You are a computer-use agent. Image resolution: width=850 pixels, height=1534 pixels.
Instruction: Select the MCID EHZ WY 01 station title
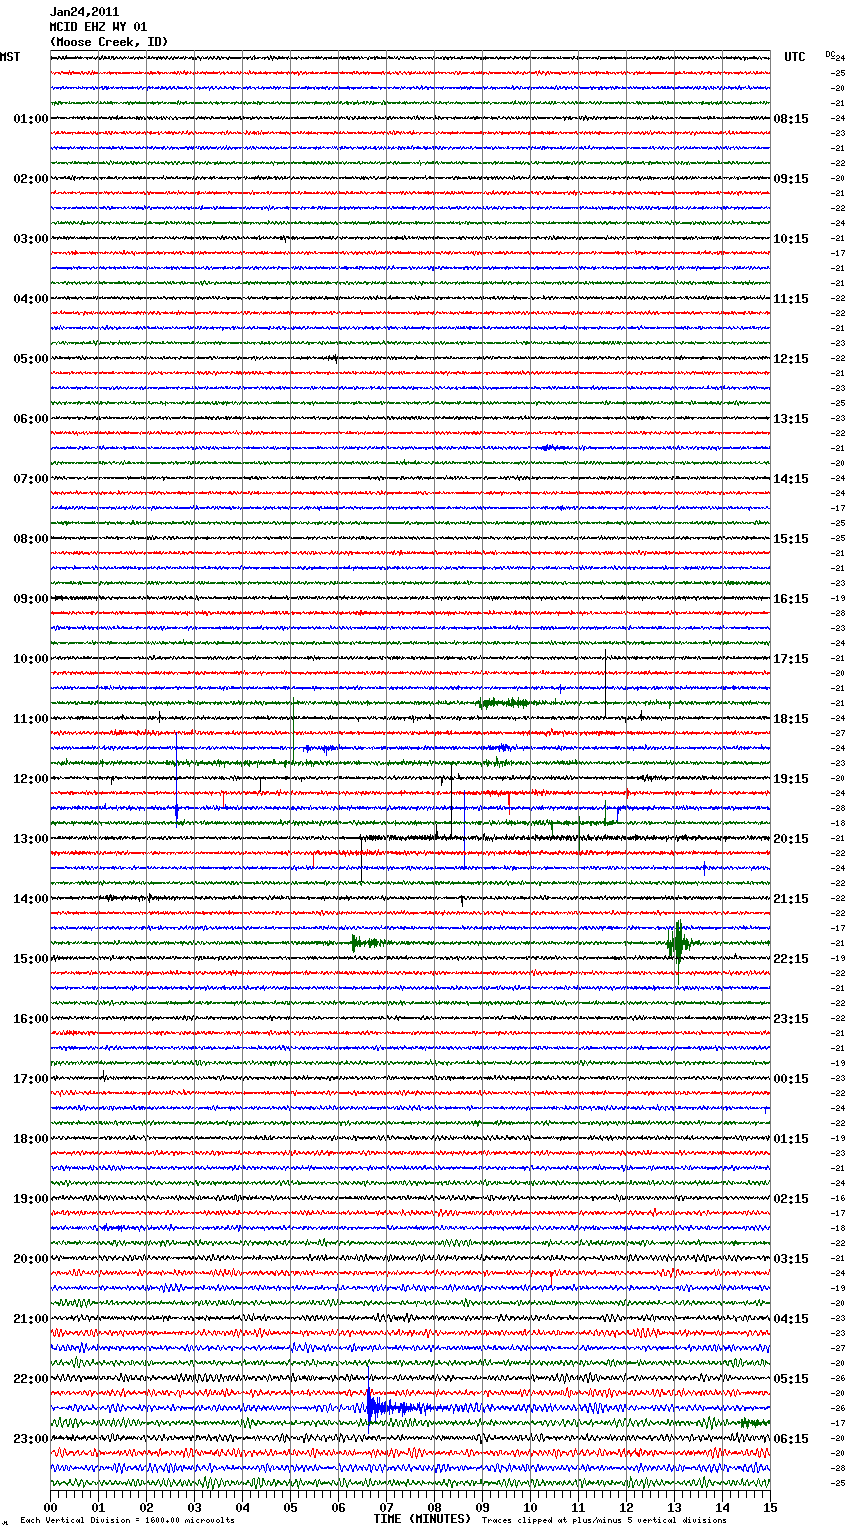(x=98, y=27)
